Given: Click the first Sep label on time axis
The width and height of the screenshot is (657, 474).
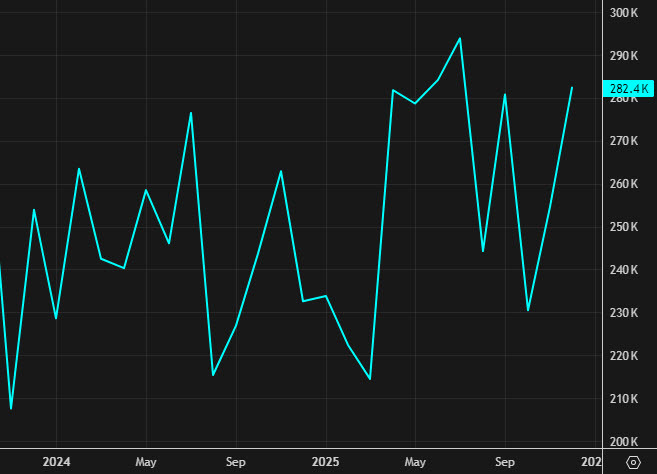Looking at the screenshot, I should tap(236, 462).
